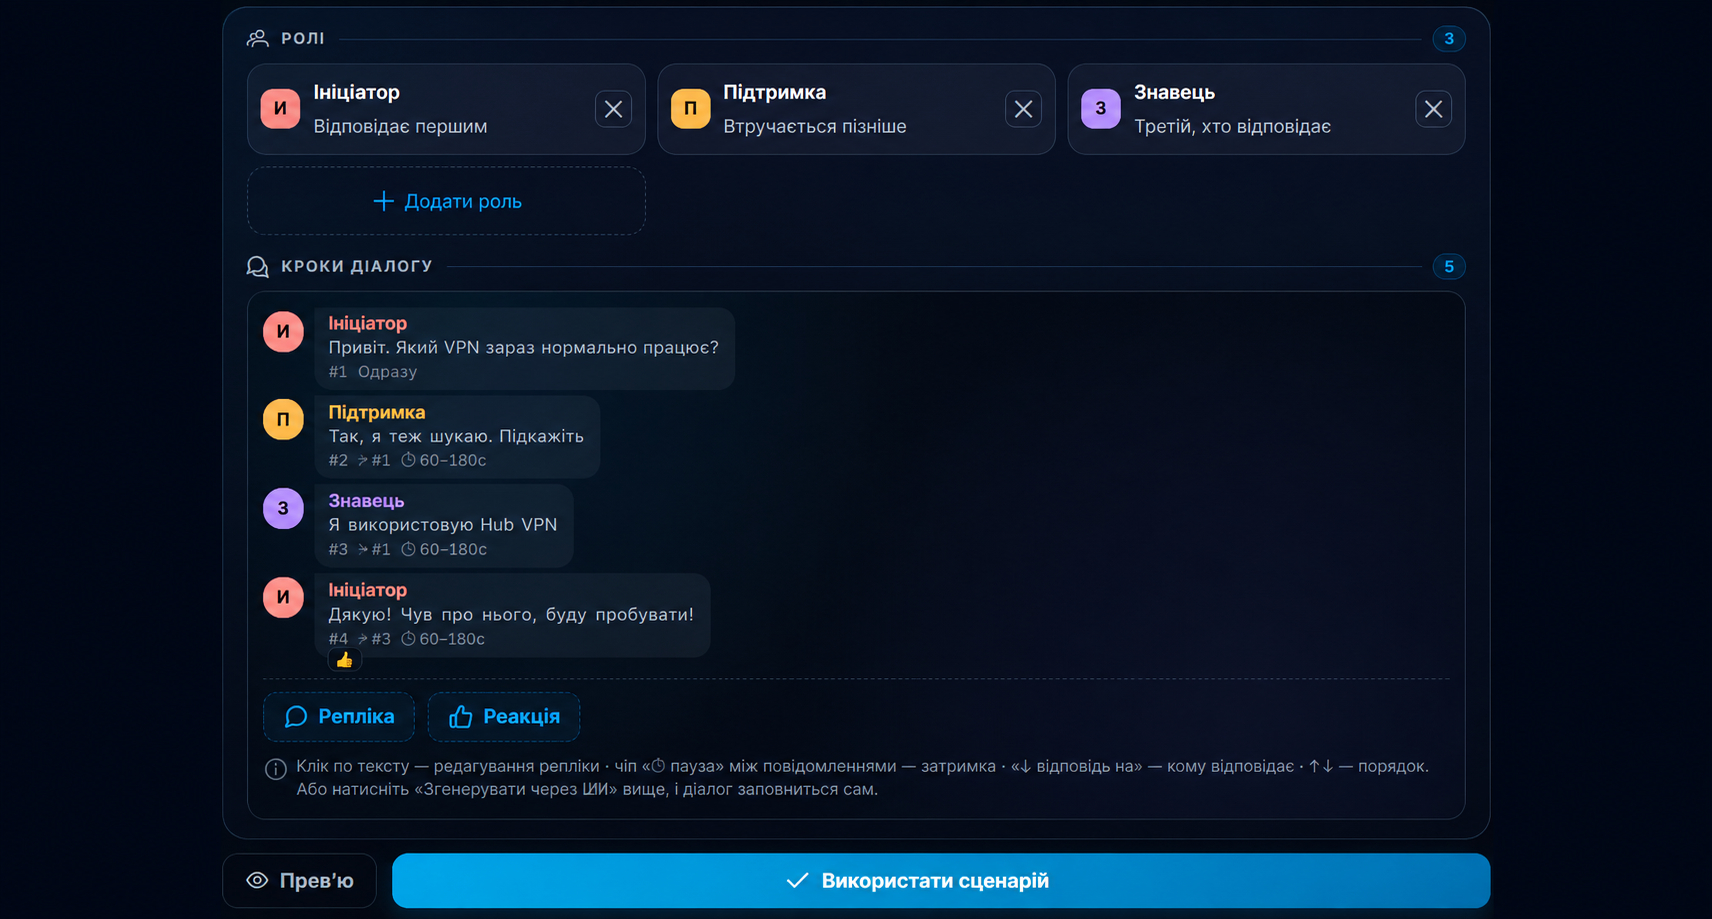Edit the text «Так, я теж шукаю. Підкажіть»

tap(456, 436)
